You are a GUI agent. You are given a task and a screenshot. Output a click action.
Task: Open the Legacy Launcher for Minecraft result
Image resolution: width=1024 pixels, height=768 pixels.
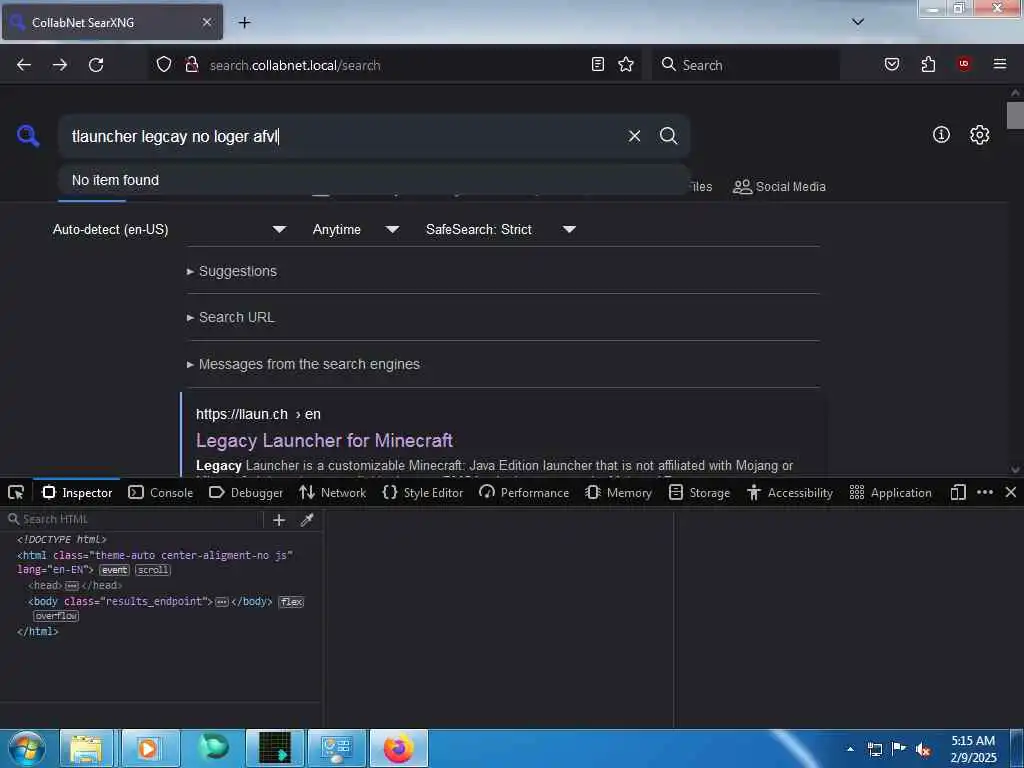click(x=324, y=441)
